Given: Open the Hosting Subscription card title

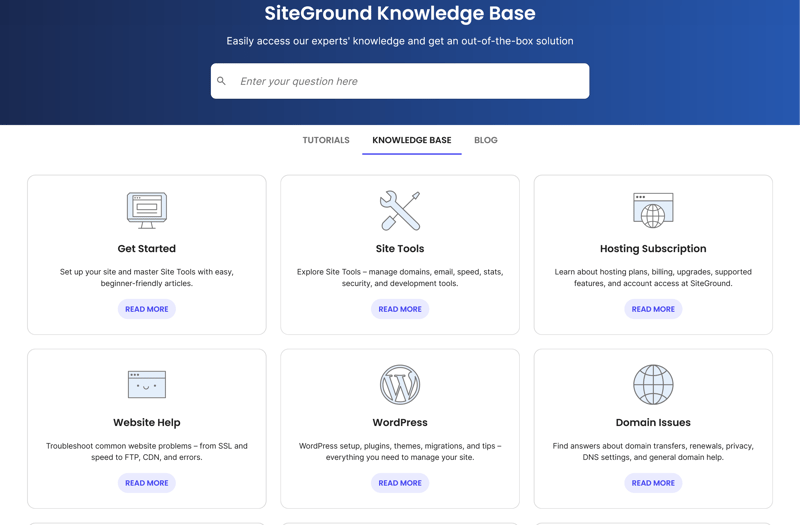Looking at the screenshot, I should coord(653,248).
